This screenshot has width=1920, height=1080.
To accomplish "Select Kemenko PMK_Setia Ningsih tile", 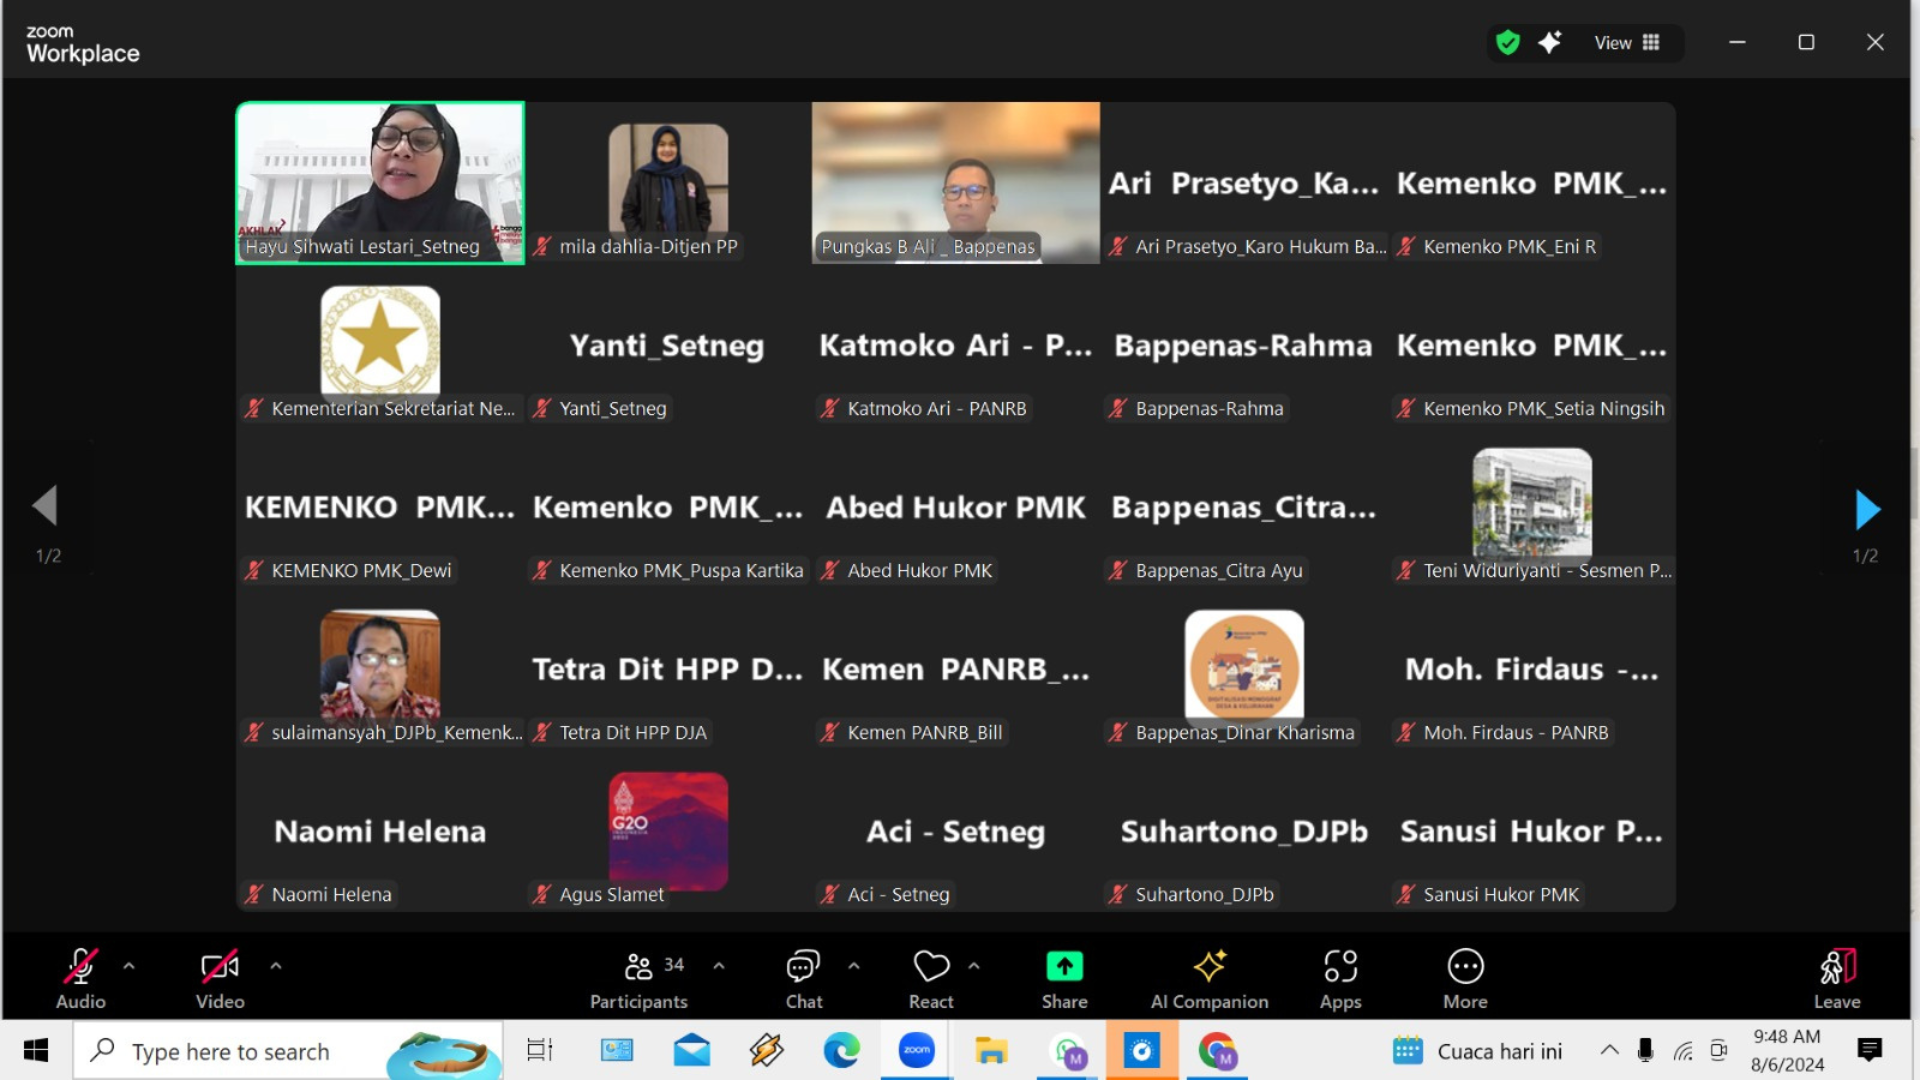I will click(1532, 345).
